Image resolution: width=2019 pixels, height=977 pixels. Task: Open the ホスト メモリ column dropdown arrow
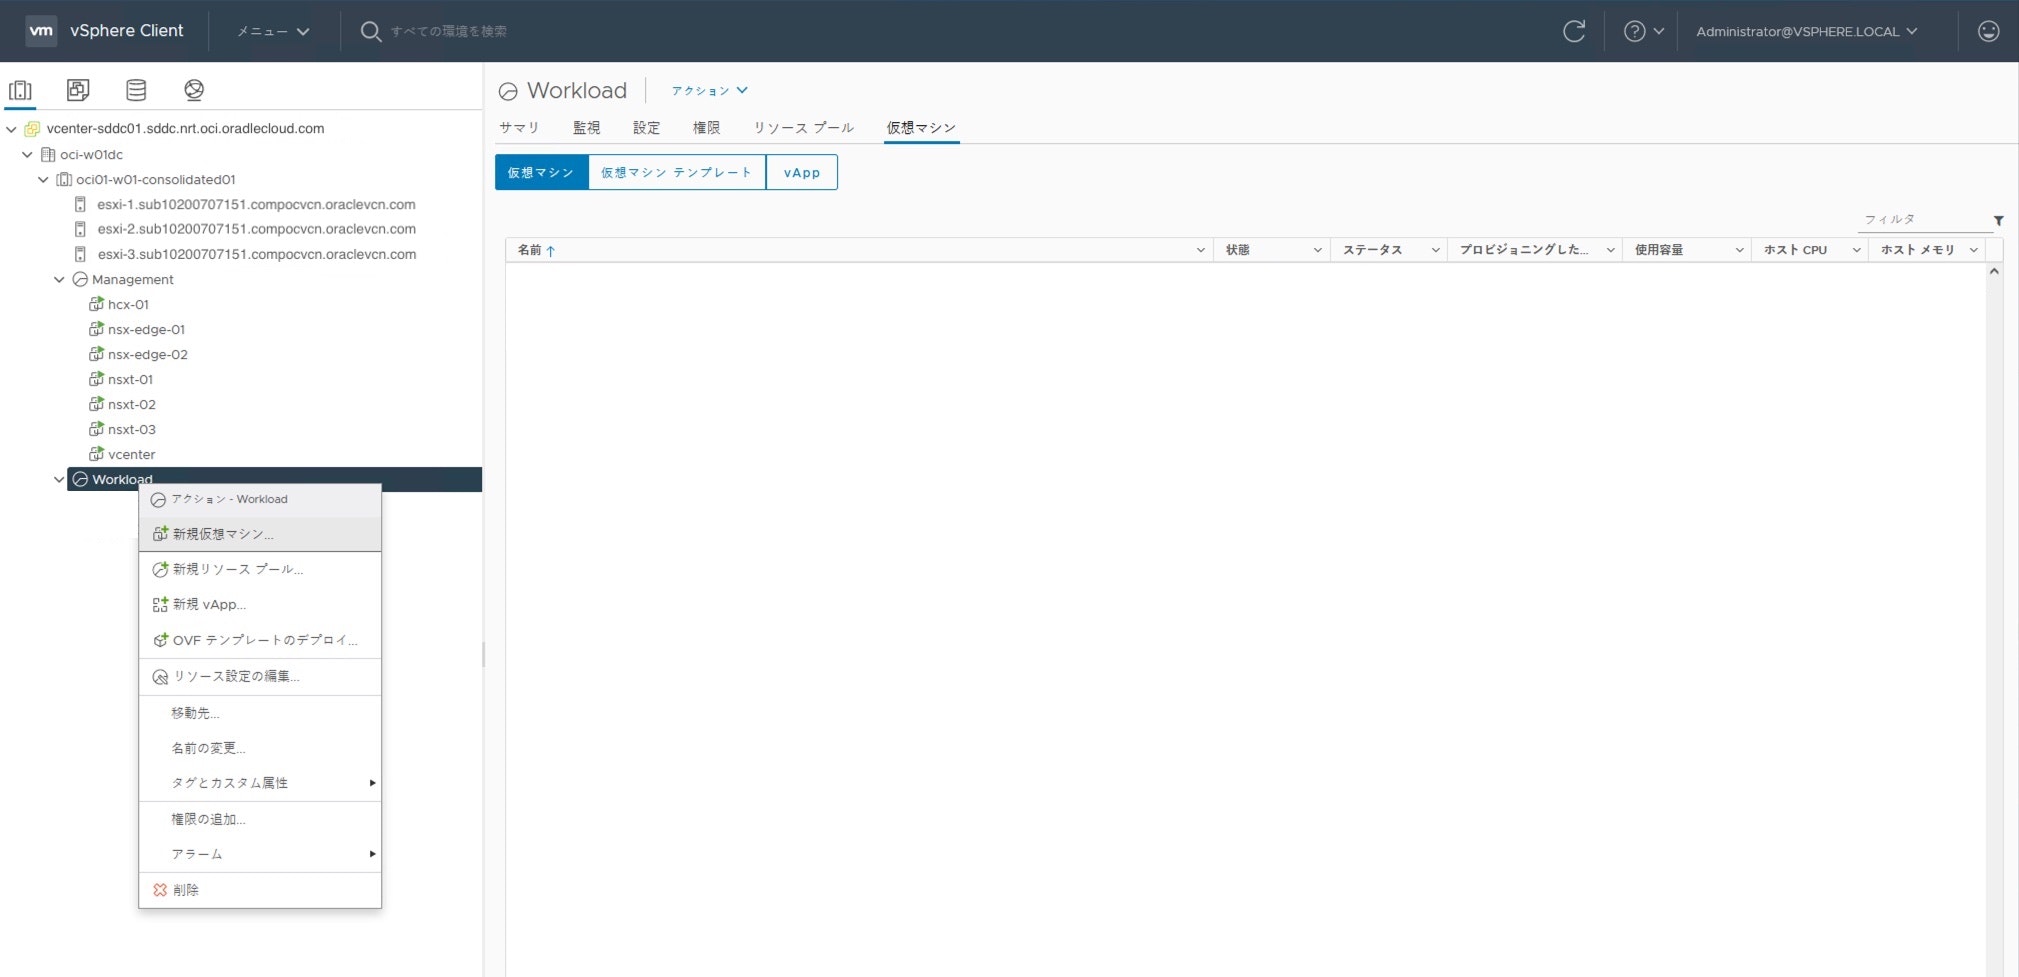click(x=1973, y=250)
